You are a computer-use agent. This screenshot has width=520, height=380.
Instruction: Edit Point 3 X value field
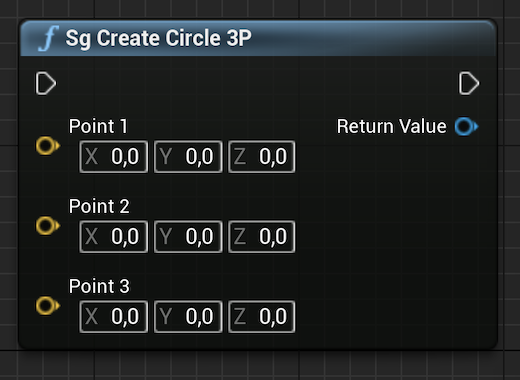coord(114,317)
